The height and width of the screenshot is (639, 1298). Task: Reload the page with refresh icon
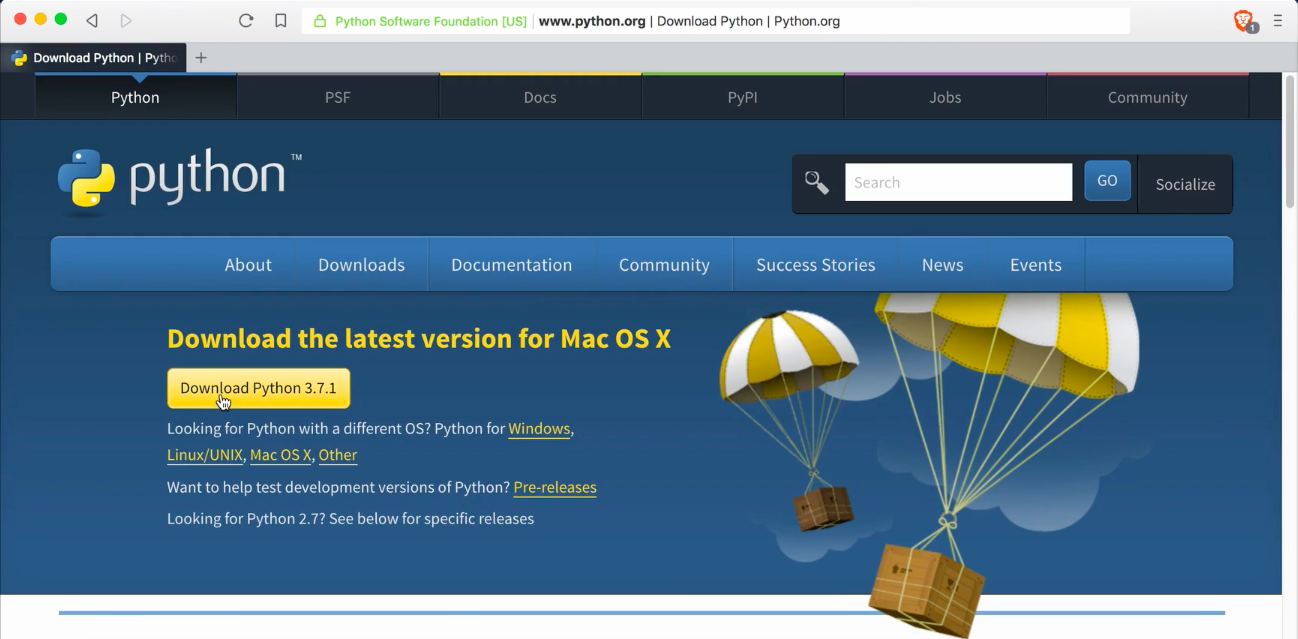tap(246, 21)
